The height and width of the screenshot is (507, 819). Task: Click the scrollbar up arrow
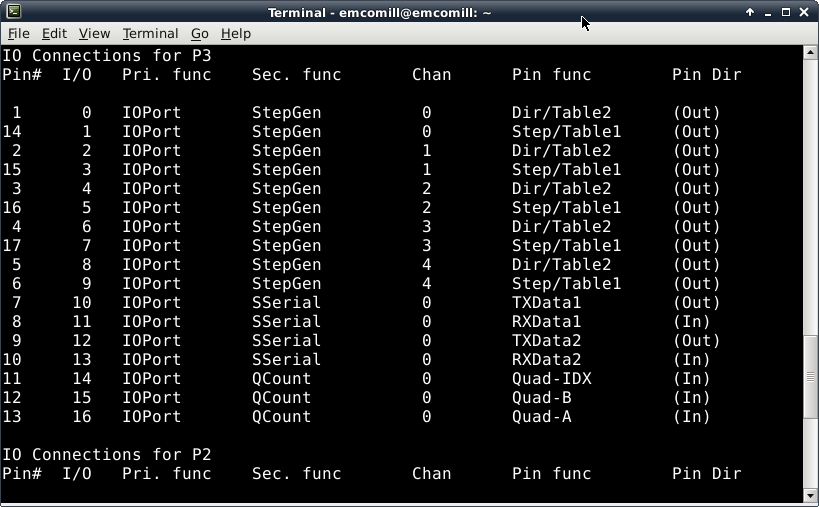click(x=811, y=54)
